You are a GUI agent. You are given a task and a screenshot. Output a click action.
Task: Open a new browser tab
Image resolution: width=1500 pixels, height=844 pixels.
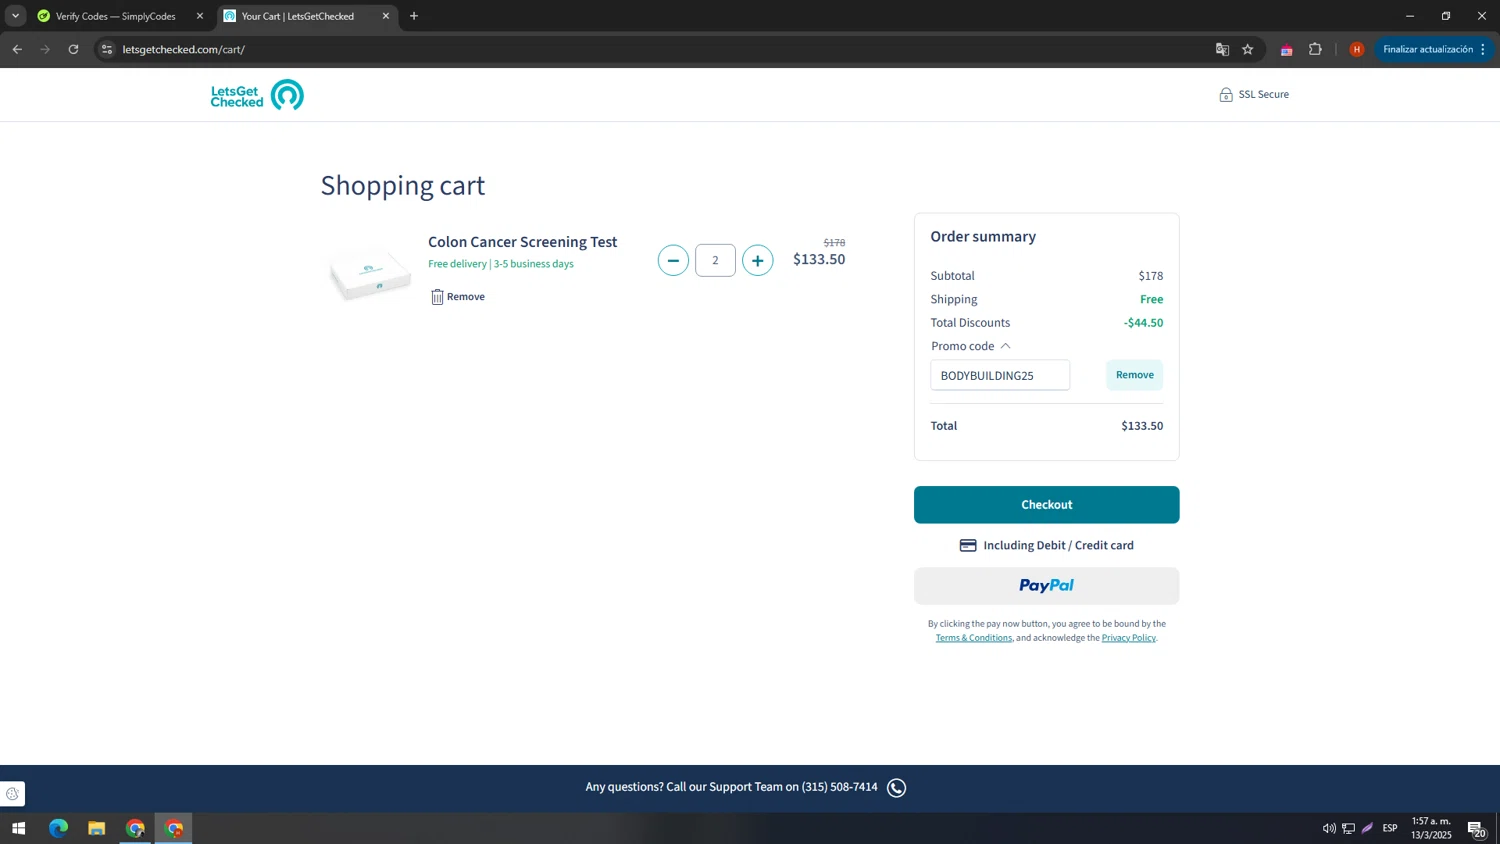[x=414, y=16]
